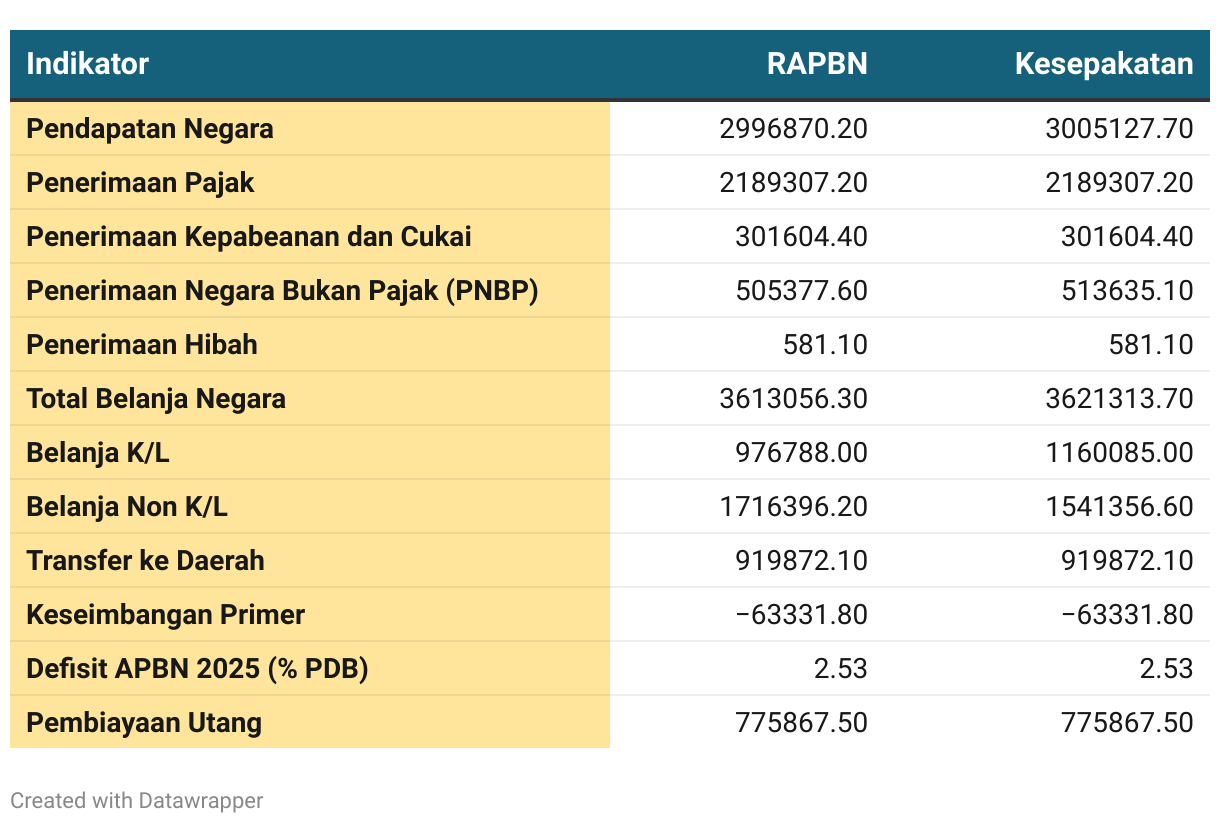Click Penerimaan Kepabeanan dan Cukai label
The image size is (1220, 824).
248,237
